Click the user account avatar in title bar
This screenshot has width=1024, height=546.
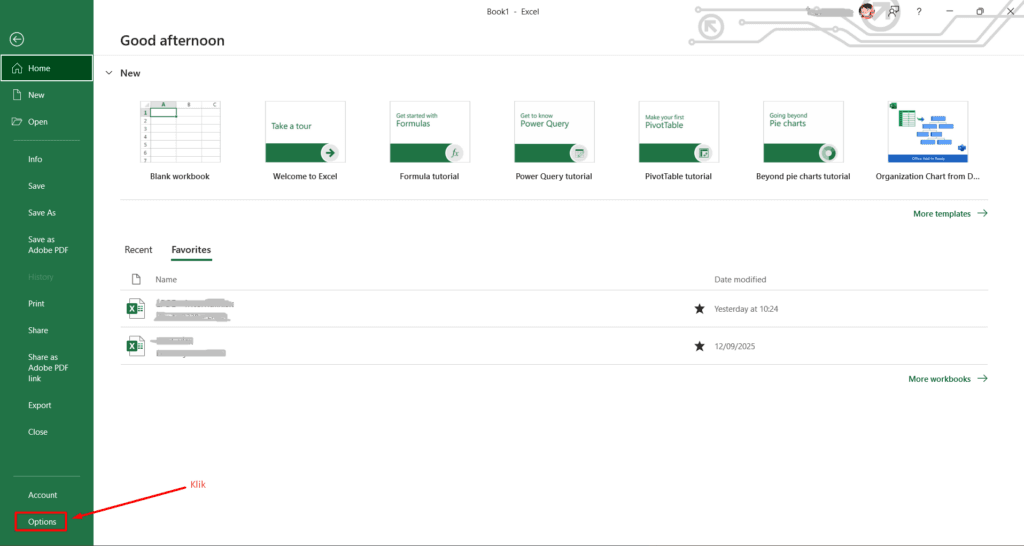866,11
